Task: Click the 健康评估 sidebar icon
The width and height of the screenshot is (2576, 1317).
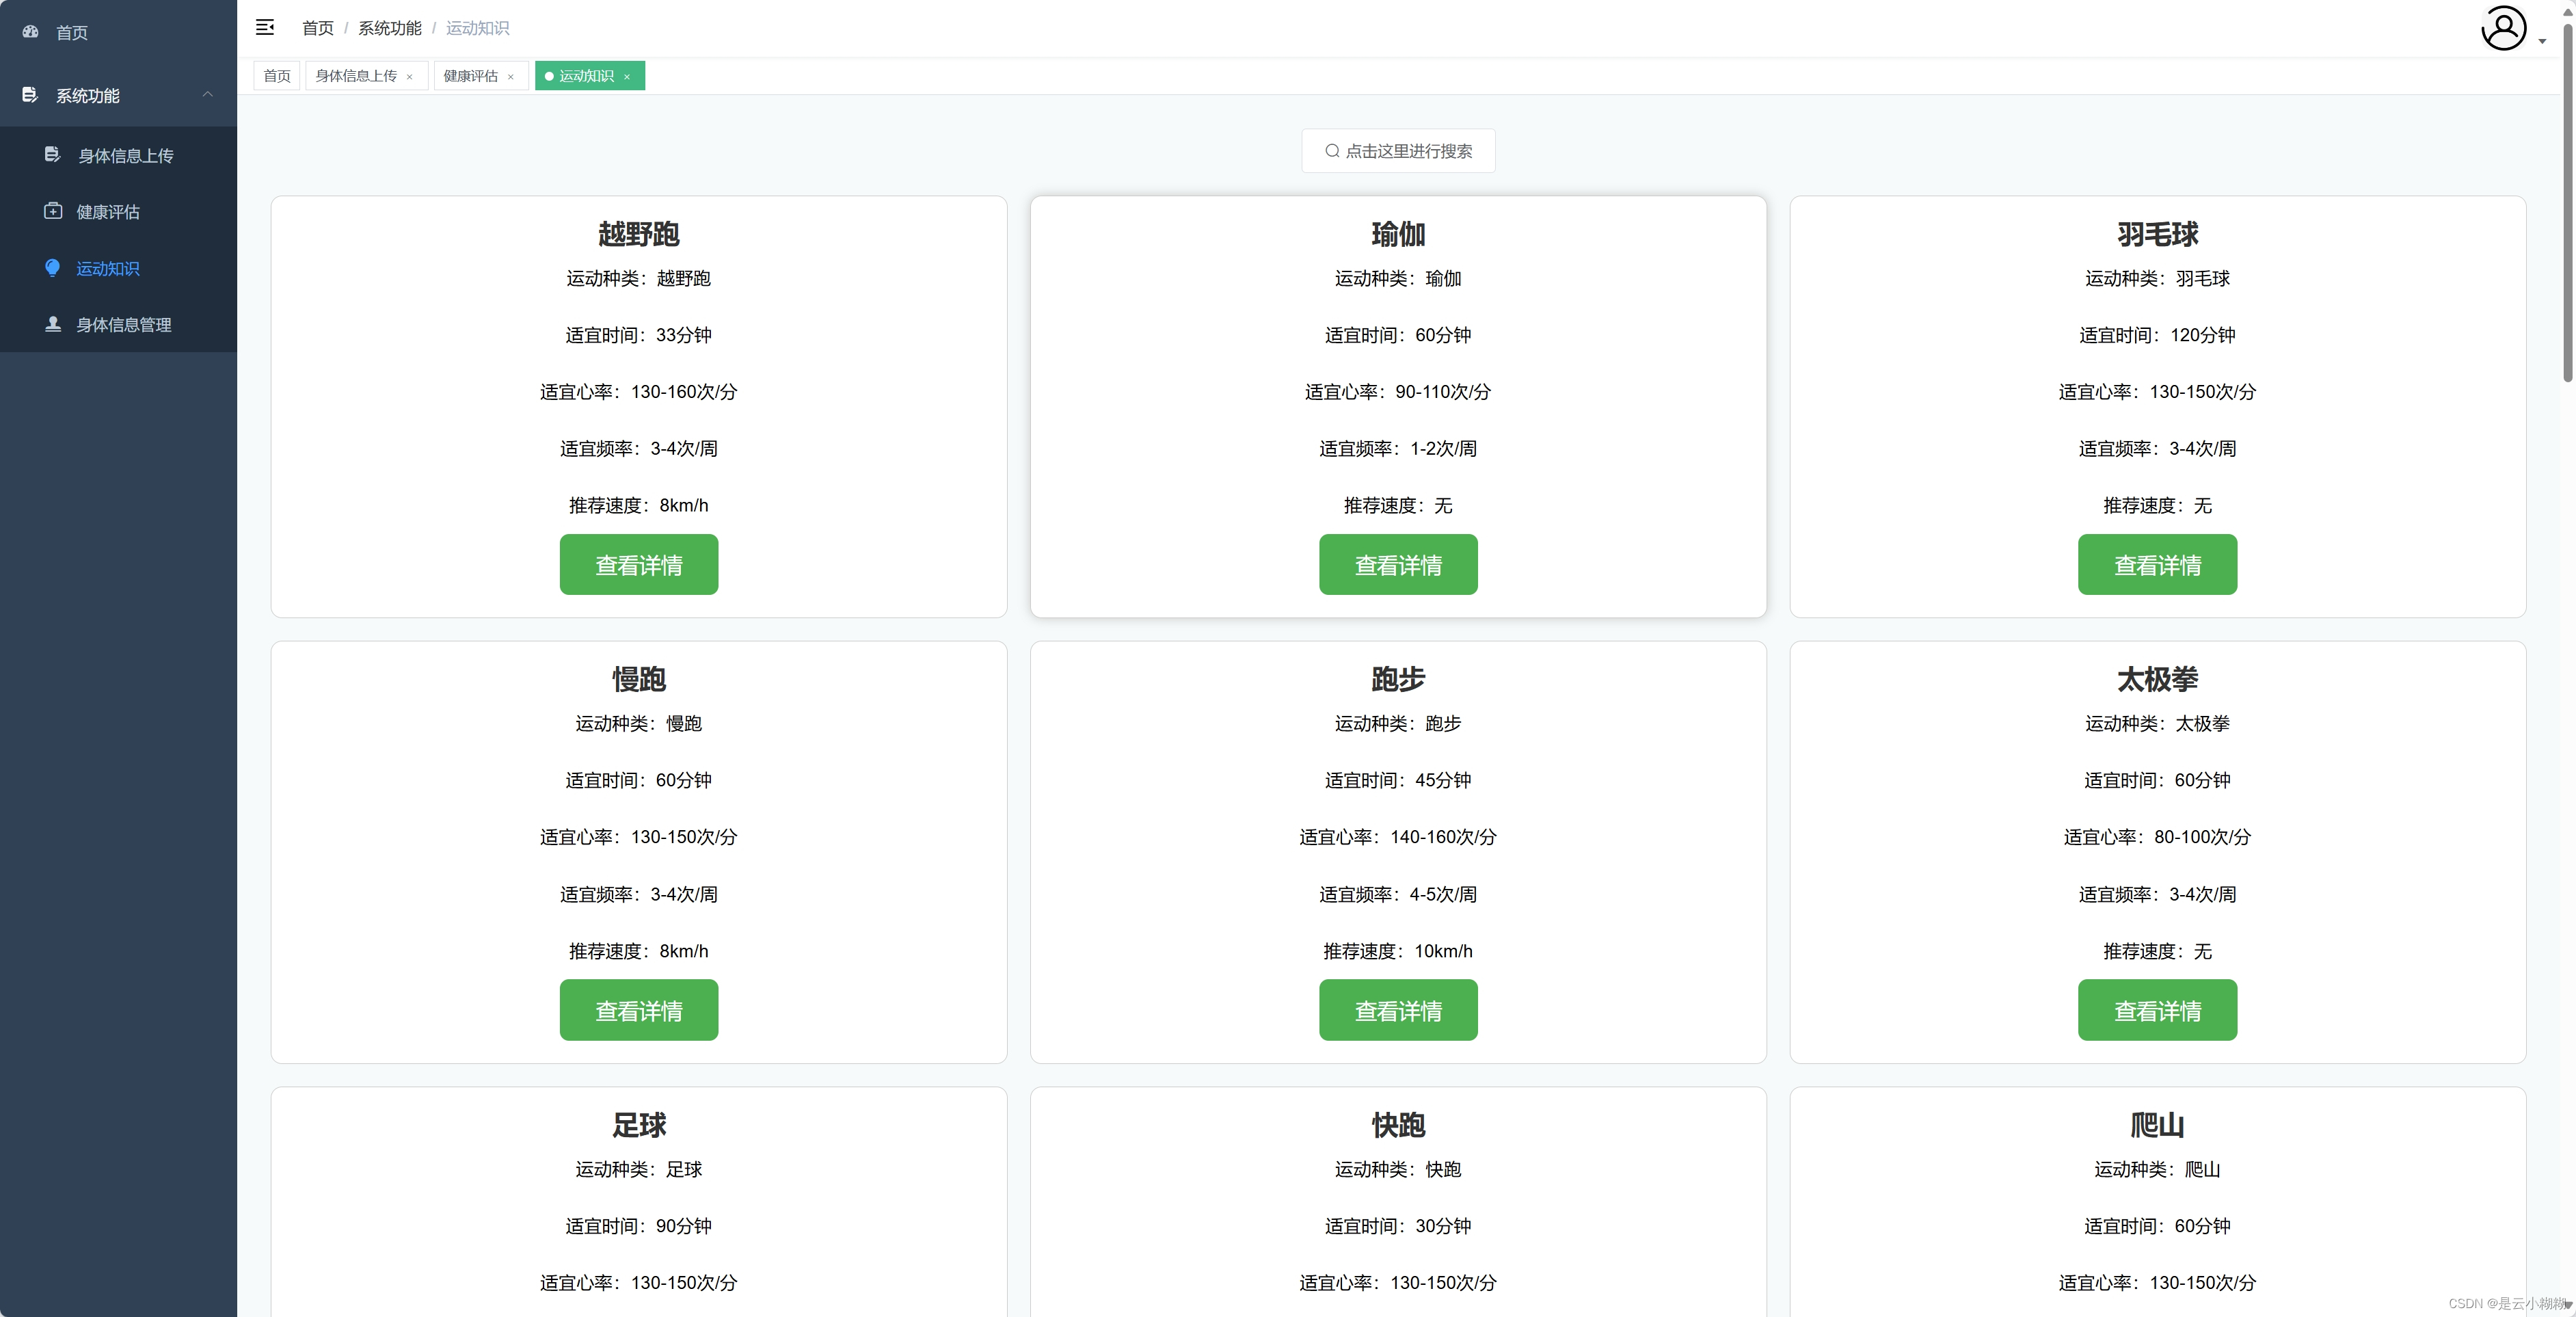Action: [53, 211]
